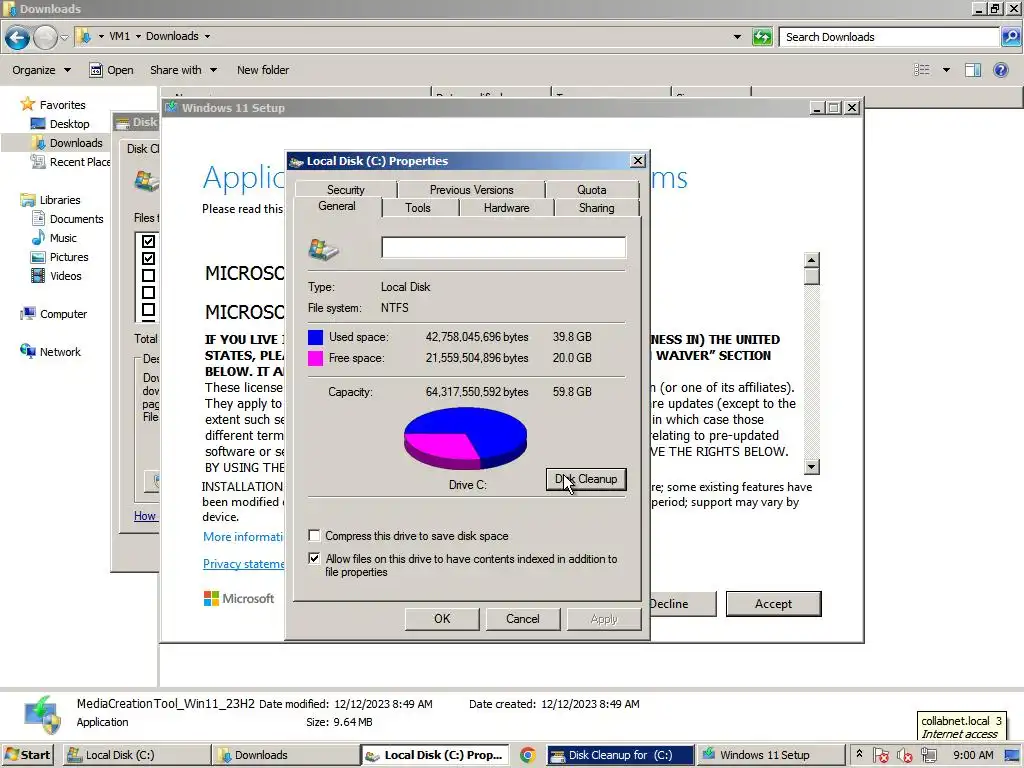Open Google Chrome from the taskbar
Screen dimensions: 1024x768
click(x=528, y=755)
